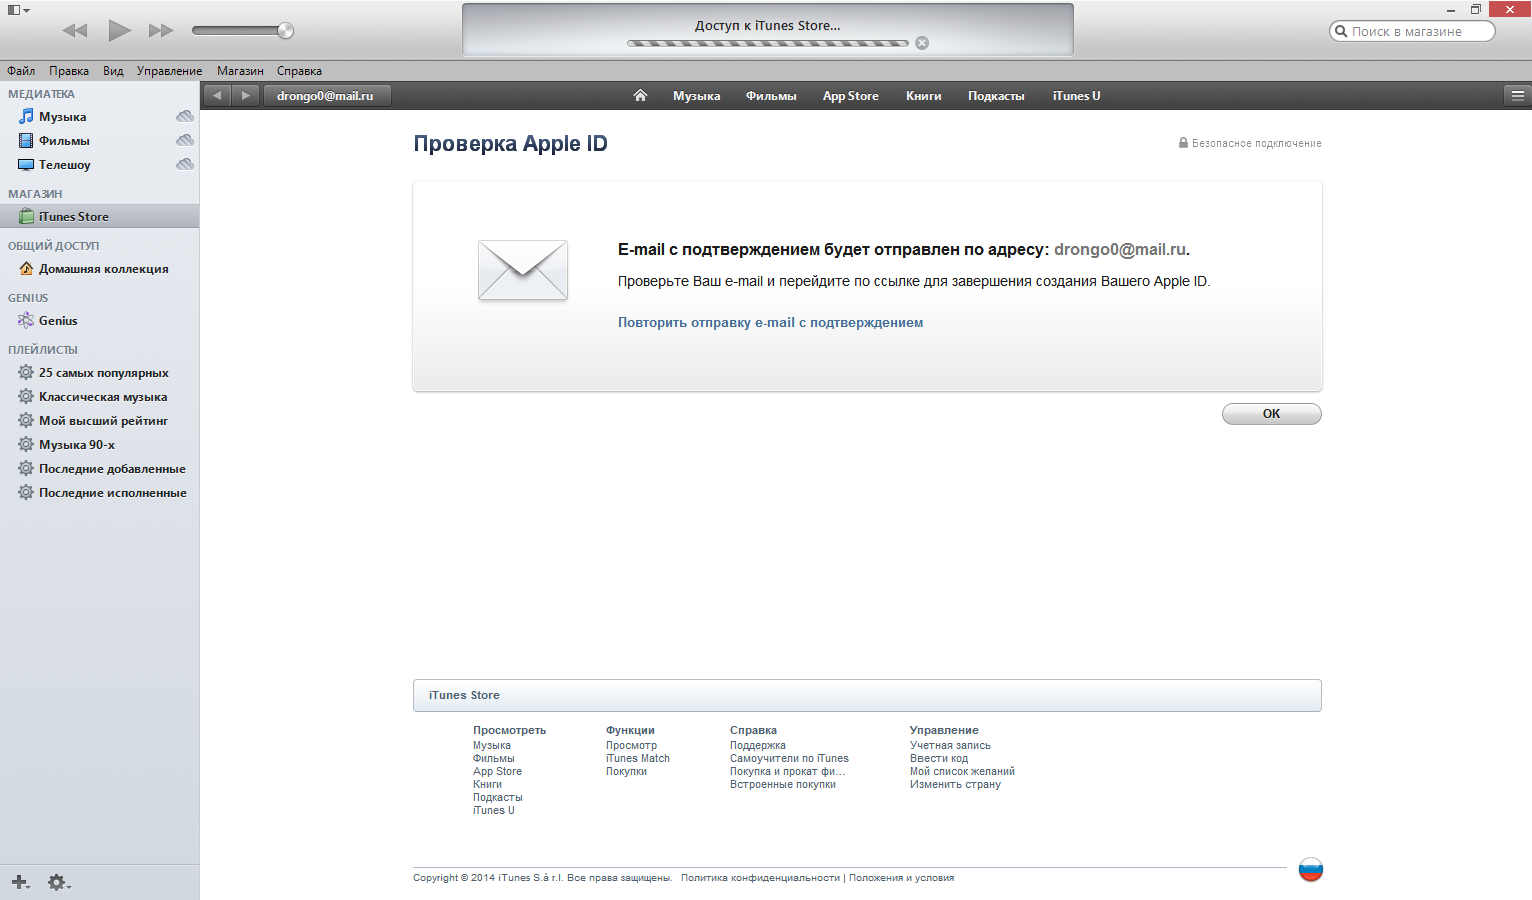
Task: Open the Справка menu
Action: point(299,71)
